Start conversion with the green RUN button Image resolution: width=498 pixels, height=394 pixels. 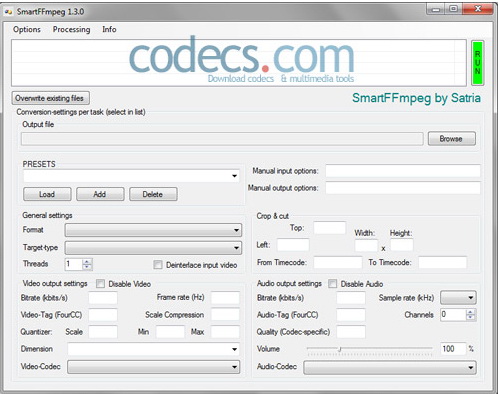coord(477,63)
